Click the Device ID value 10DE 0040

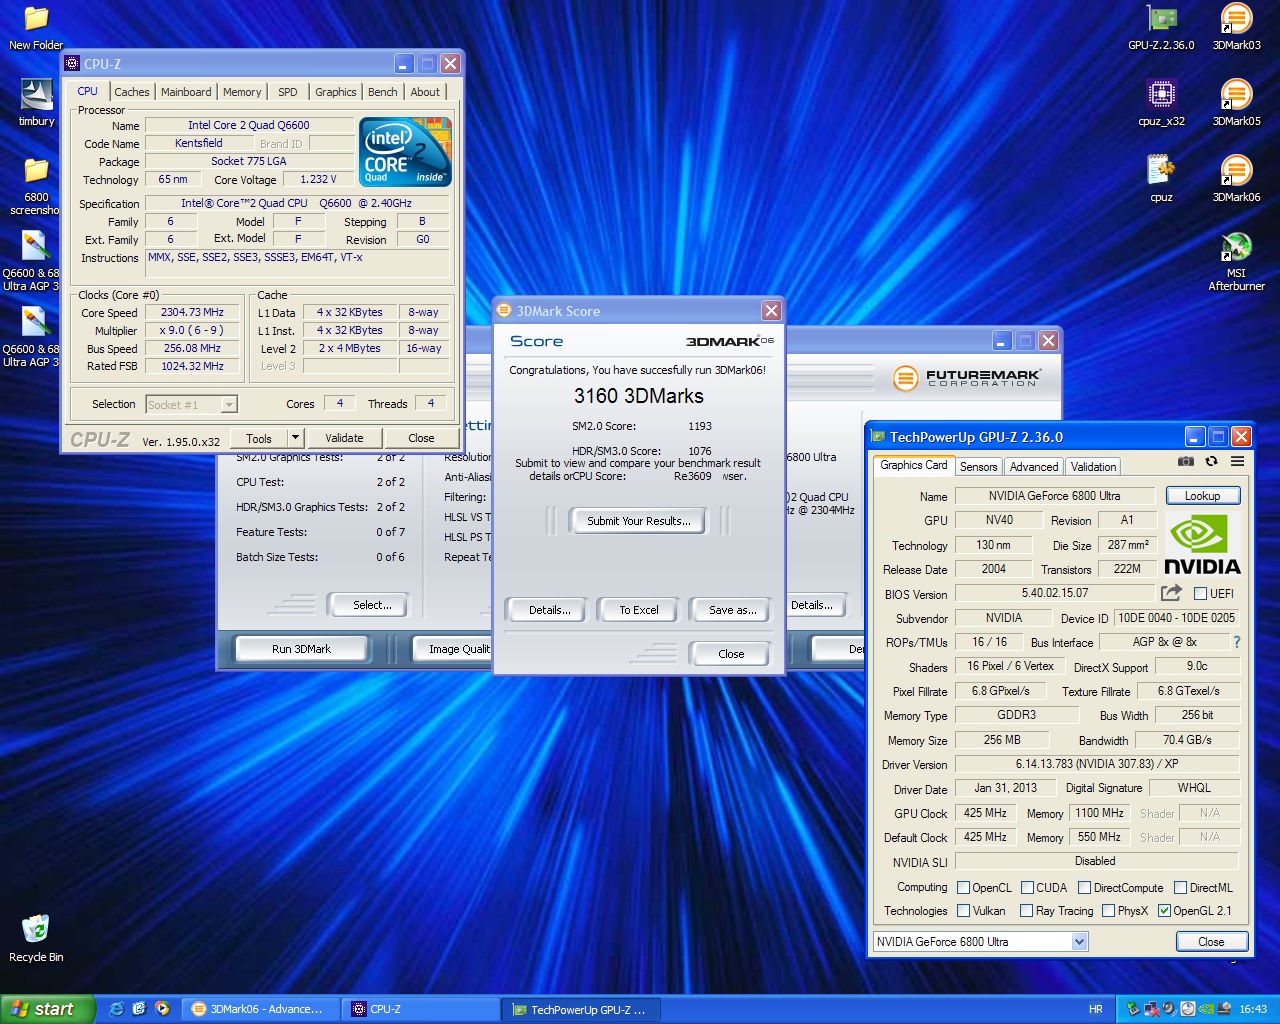point(1177,618)
